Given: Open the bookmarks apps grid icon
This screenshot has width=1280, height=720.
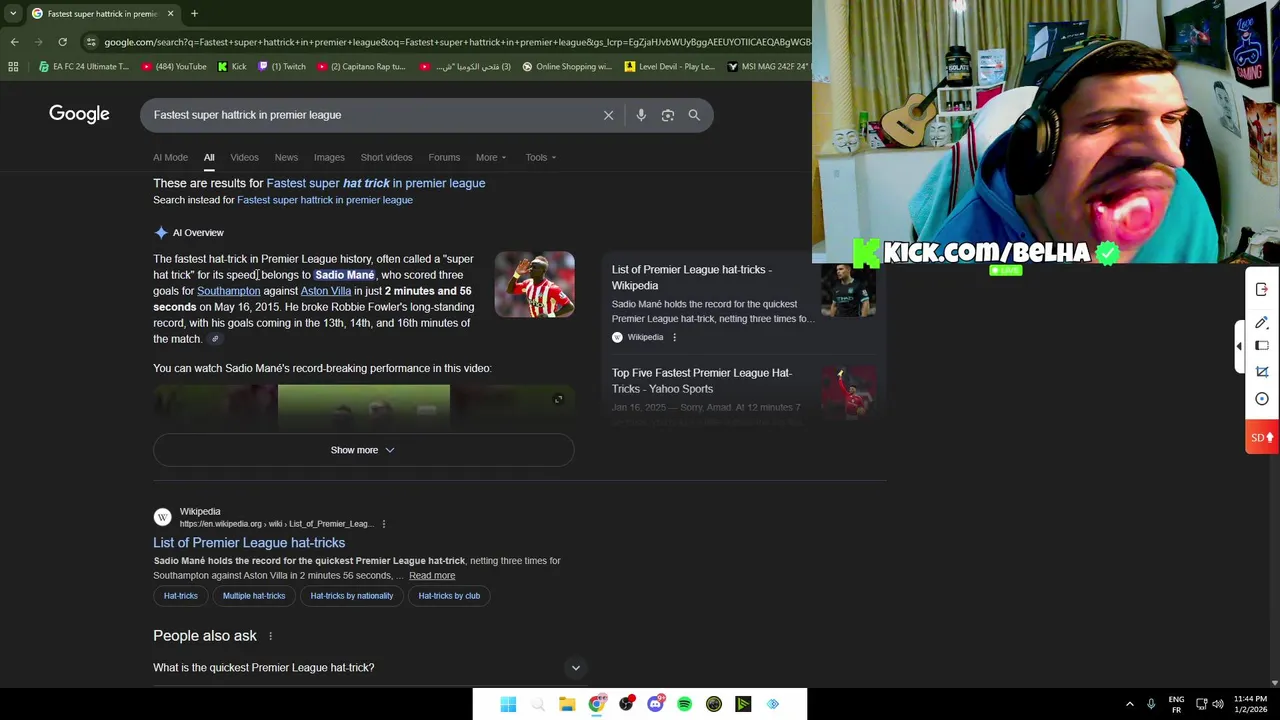Looking at the screenshot, I should click(13, 67).
